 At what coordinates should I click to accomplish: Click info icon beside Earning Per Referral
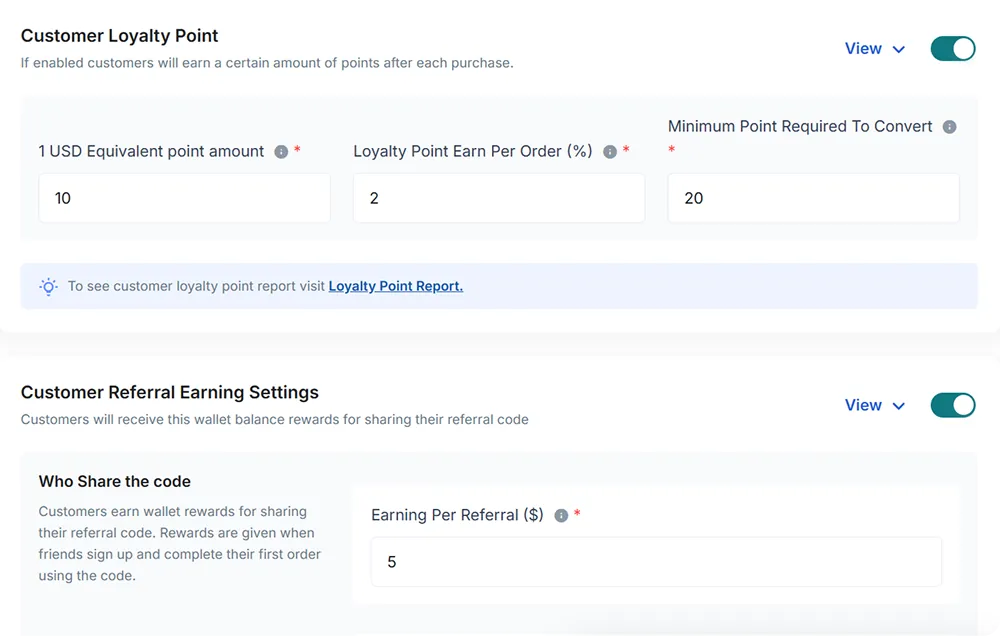point(561,515)
